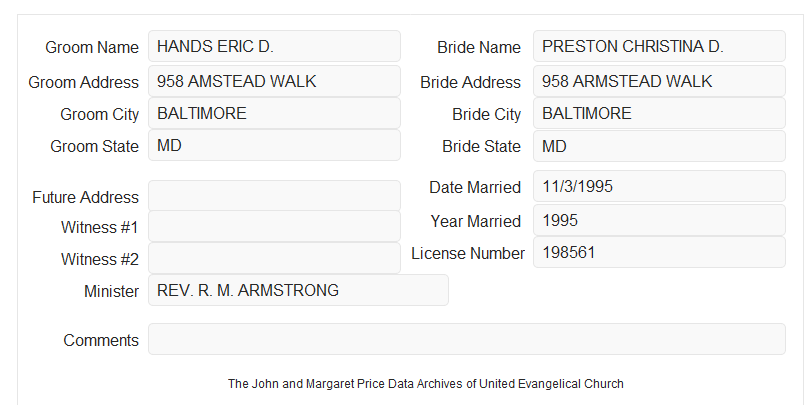The height and width of the screenshot is (405, 805).
Task: Click the Year Married field showing 1995
Action: coord(659,220)
